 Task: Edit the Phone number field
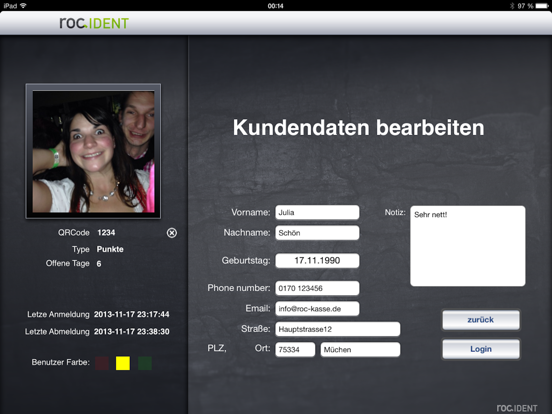click(x=317, y=288)
